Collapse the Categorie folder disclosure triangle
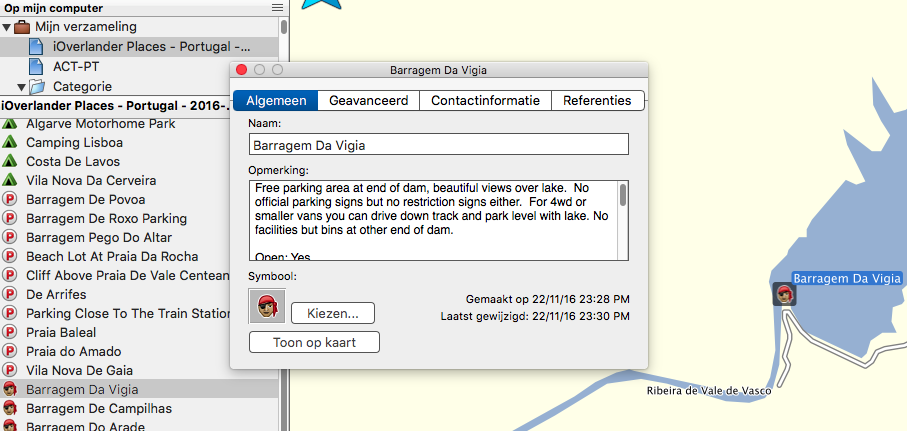The width and height of the screenshot is (907, 431). pyautogui.click(x=21, y=87)
